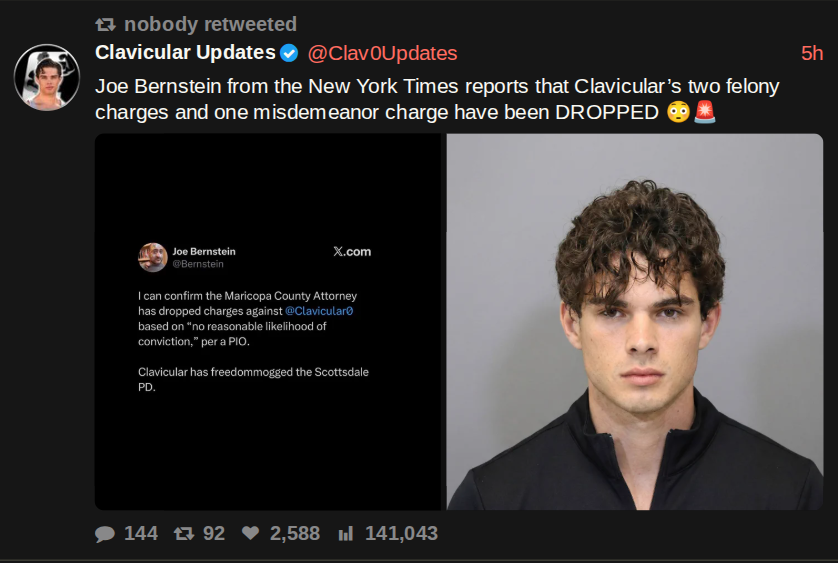Click the retweet arrows icon beside 92
The height and width of the screenshot is (563, 838).
point(184,533)
